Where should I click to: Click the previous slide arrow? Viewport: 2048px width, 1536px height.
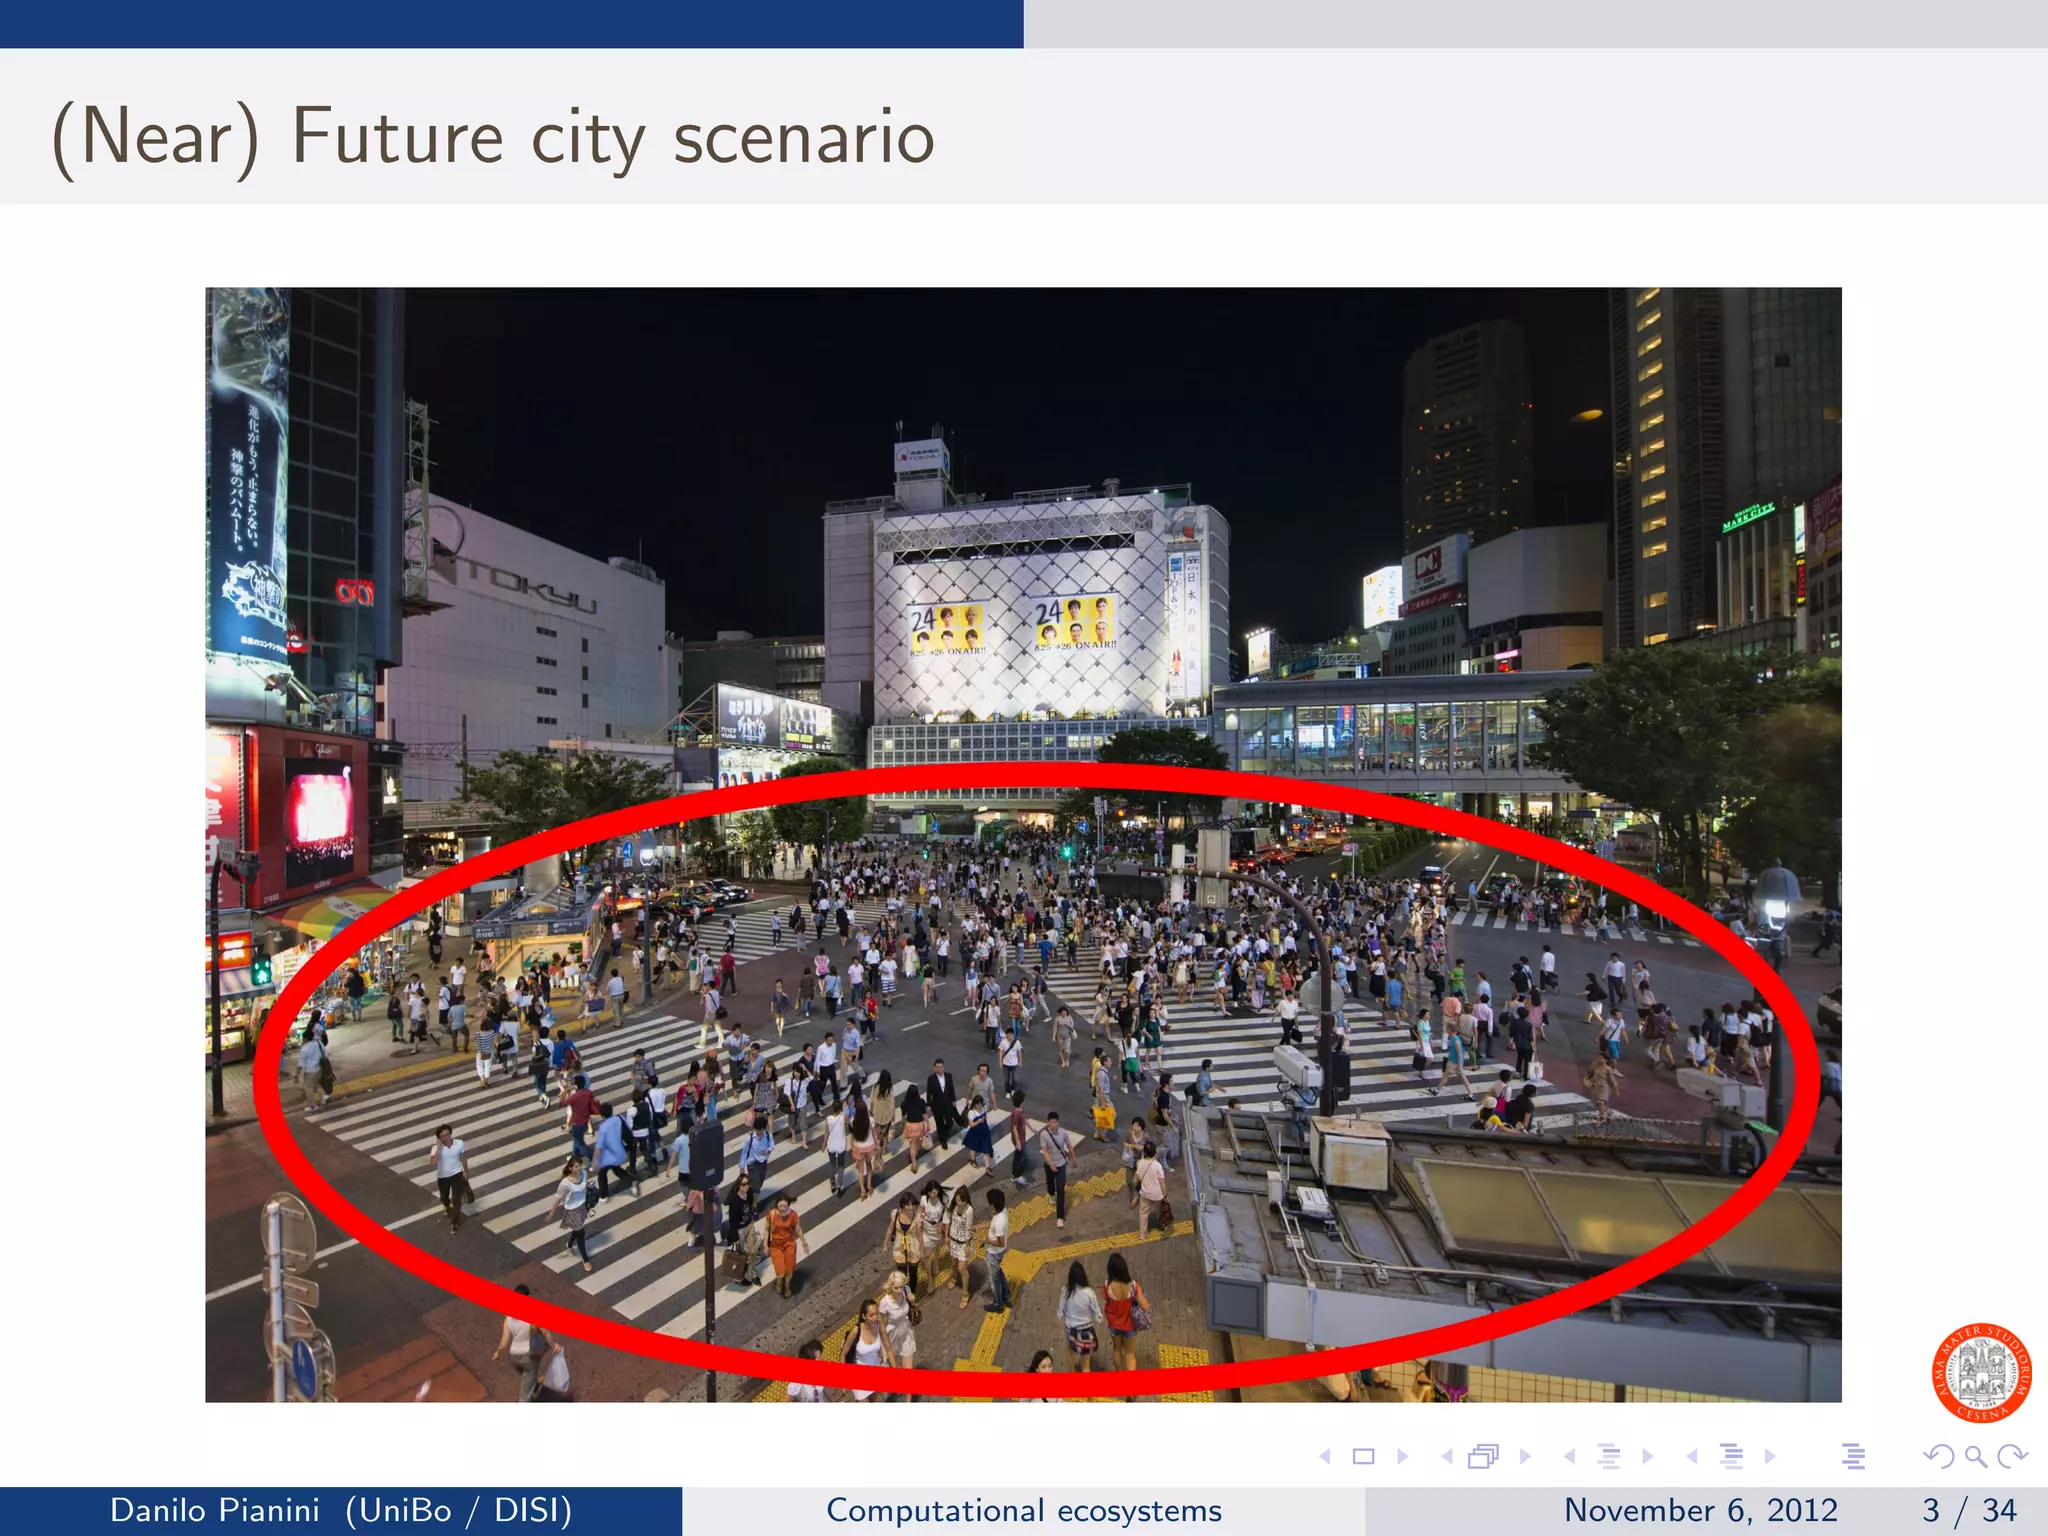pyautogui.click(x=1325, y=1457)
